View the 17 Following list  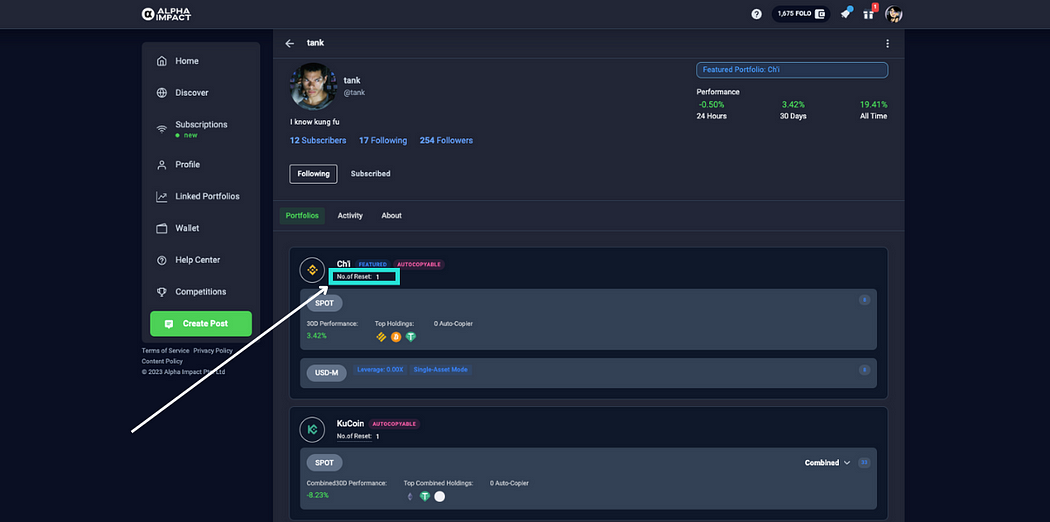(x=383, y=141)
